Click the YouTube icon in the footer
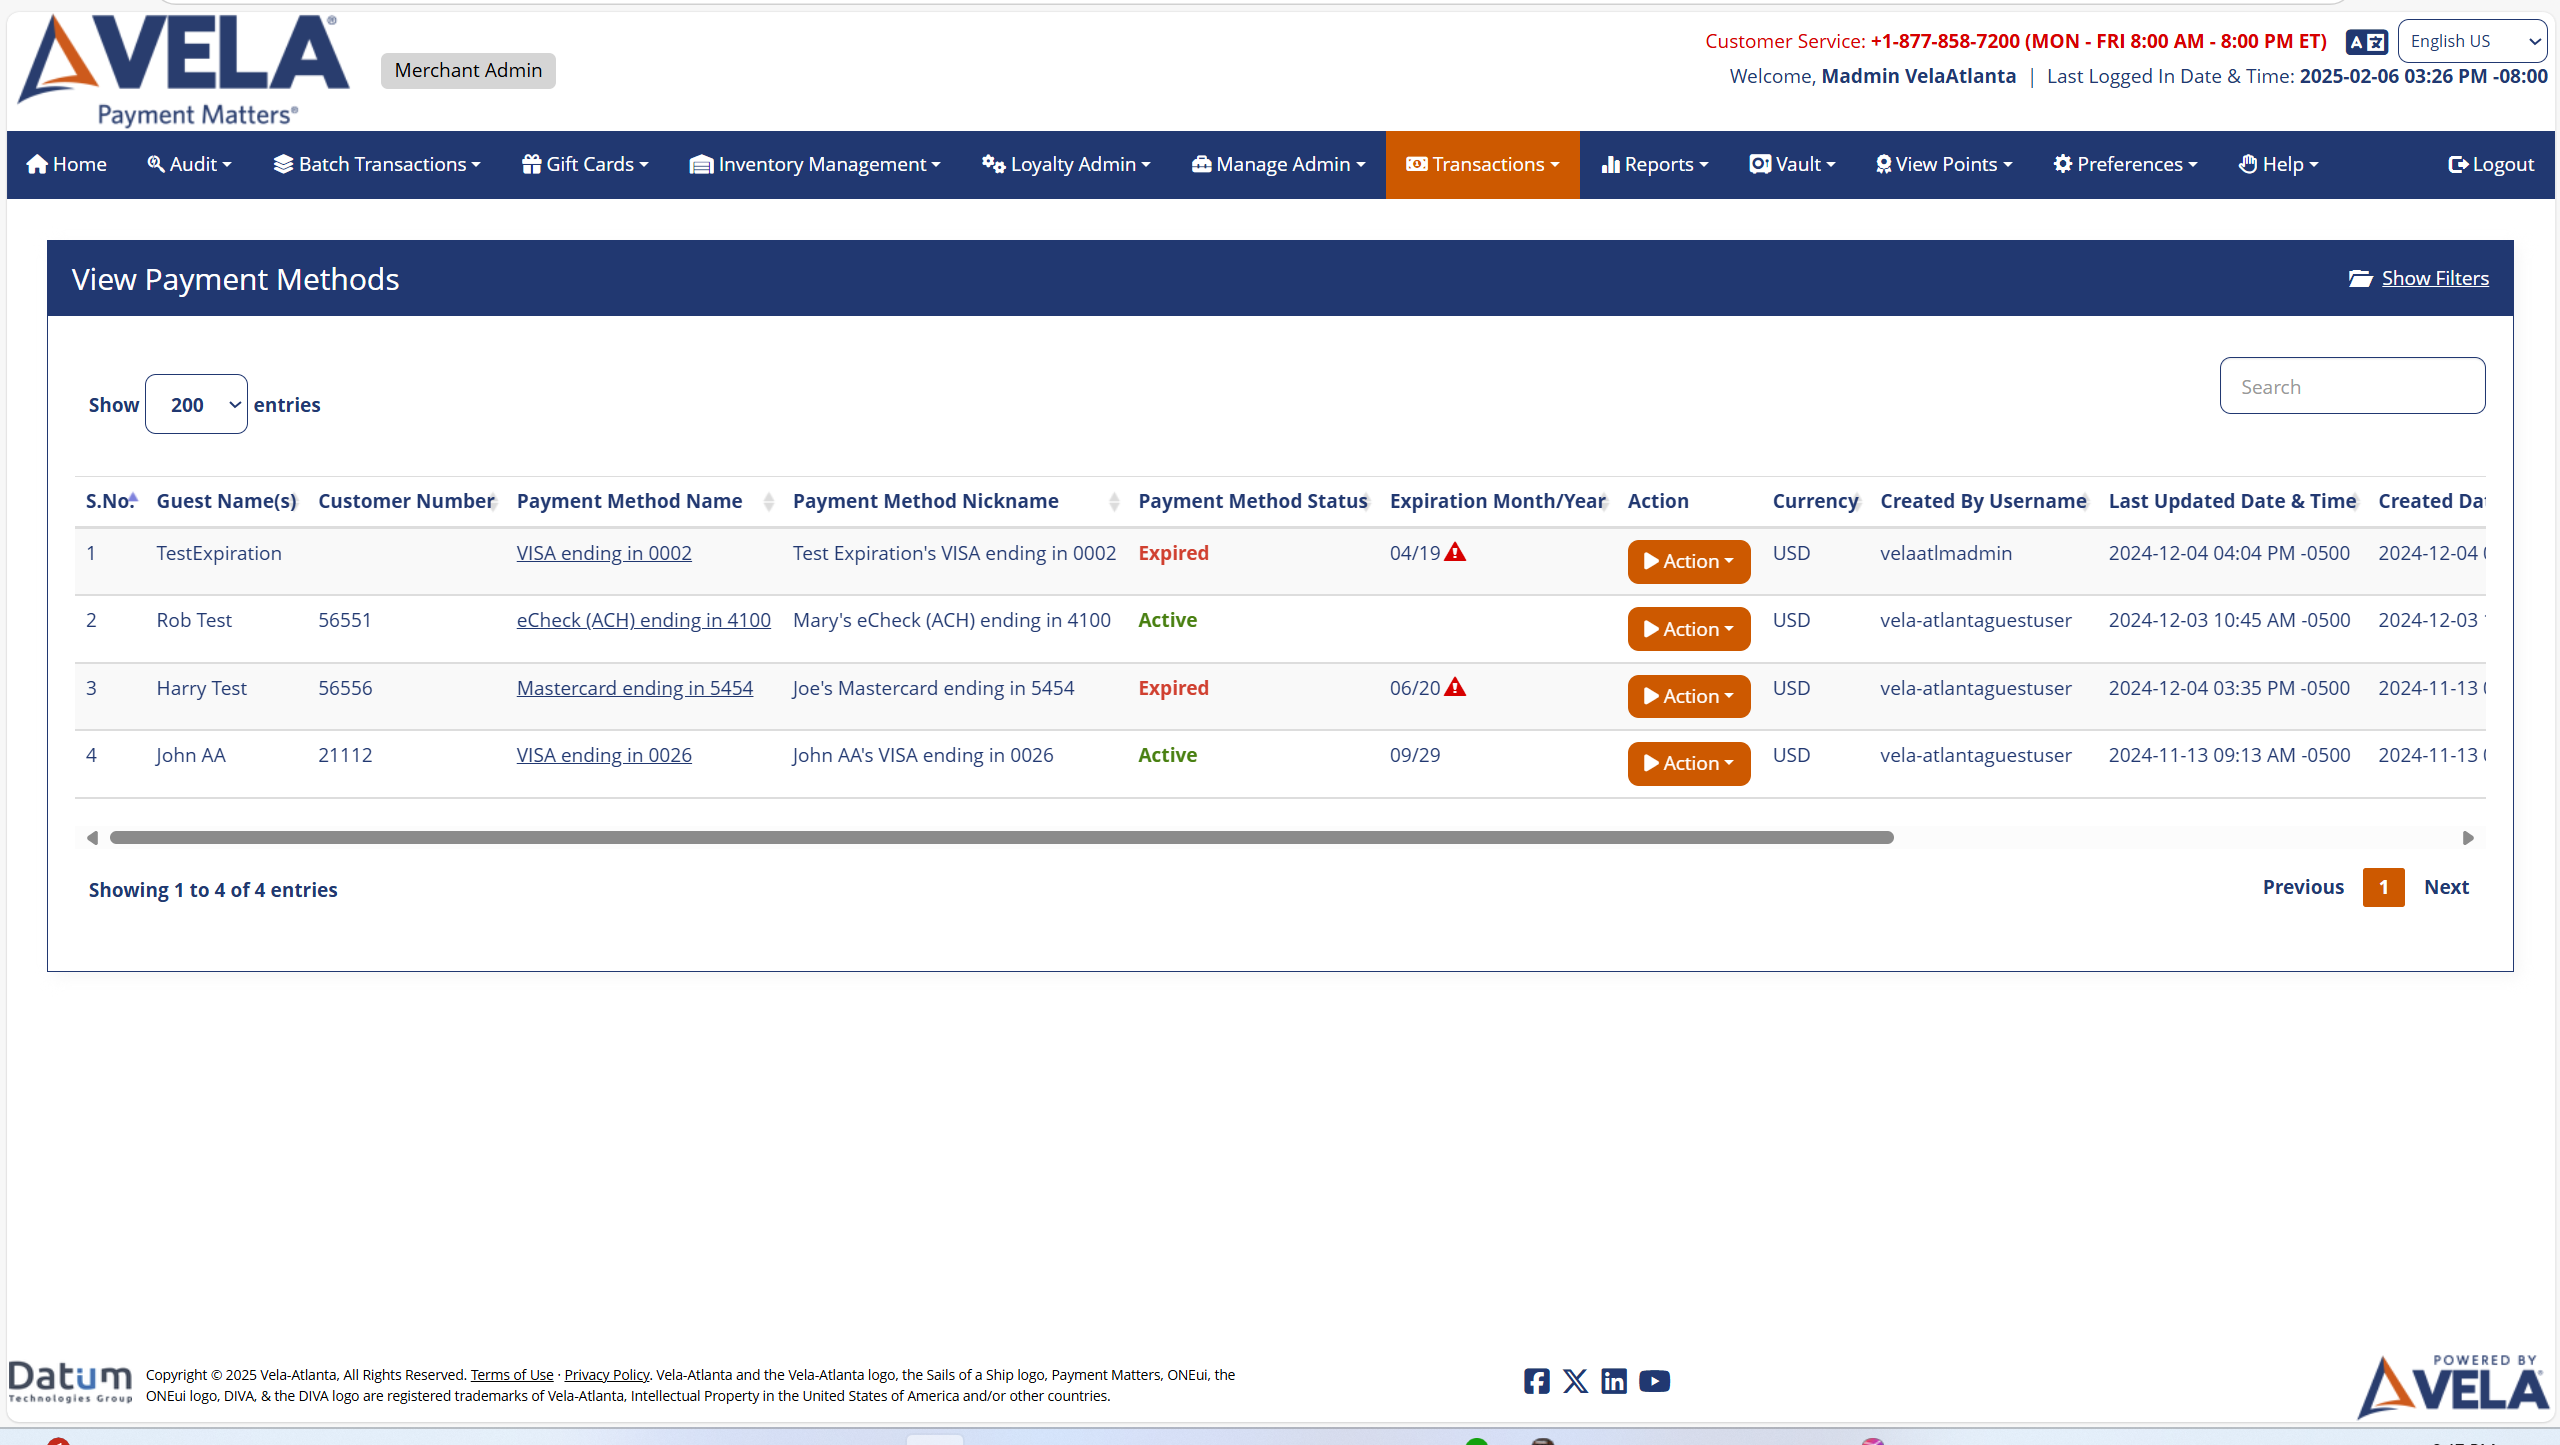2560x1445 pixels. click(1654, 1381)
